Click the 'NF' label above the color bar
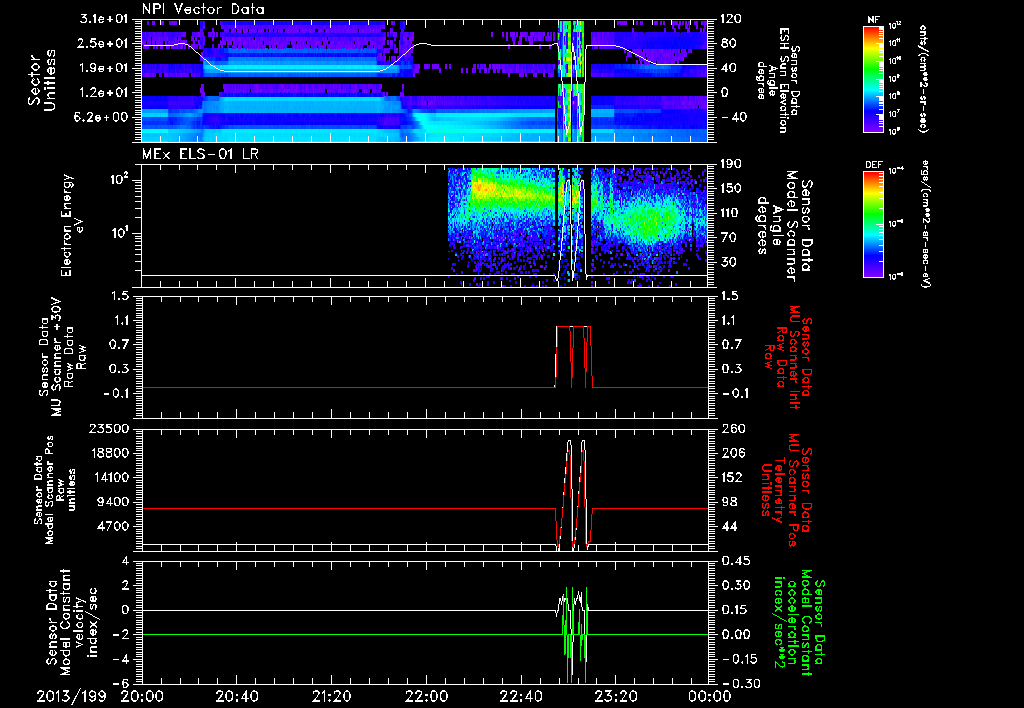 click(x=873, y=20)
